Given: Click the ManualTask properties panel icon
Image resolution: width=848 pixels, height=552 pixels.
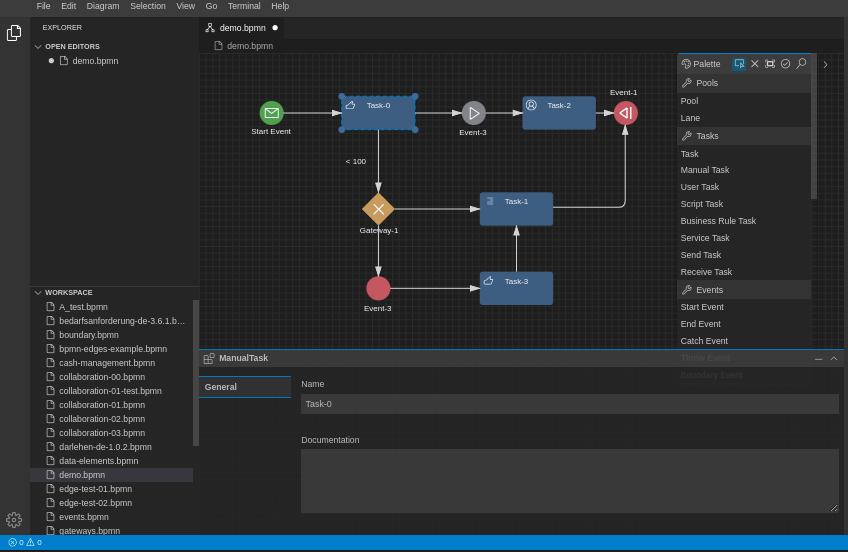Looking at the screenshot, I should (x=209, y=358).
